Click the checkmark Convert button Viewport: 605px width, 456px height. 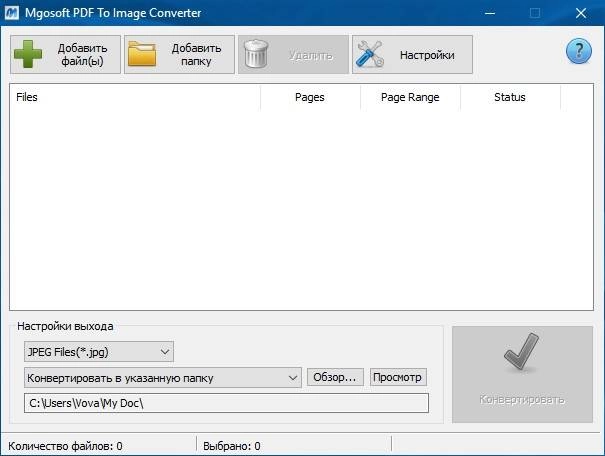point(522,374)
